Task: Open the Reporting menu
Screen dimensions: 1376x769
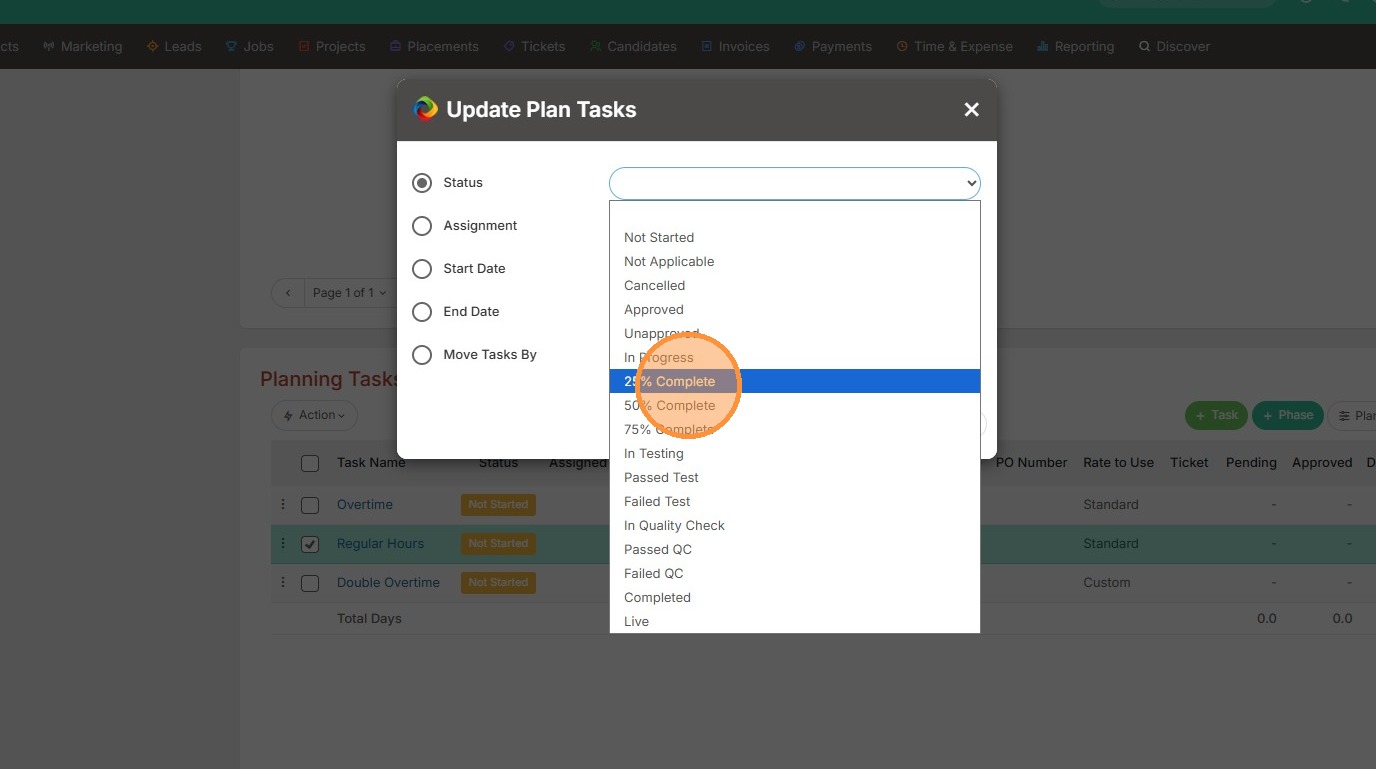Action: tap(1075, 46)
